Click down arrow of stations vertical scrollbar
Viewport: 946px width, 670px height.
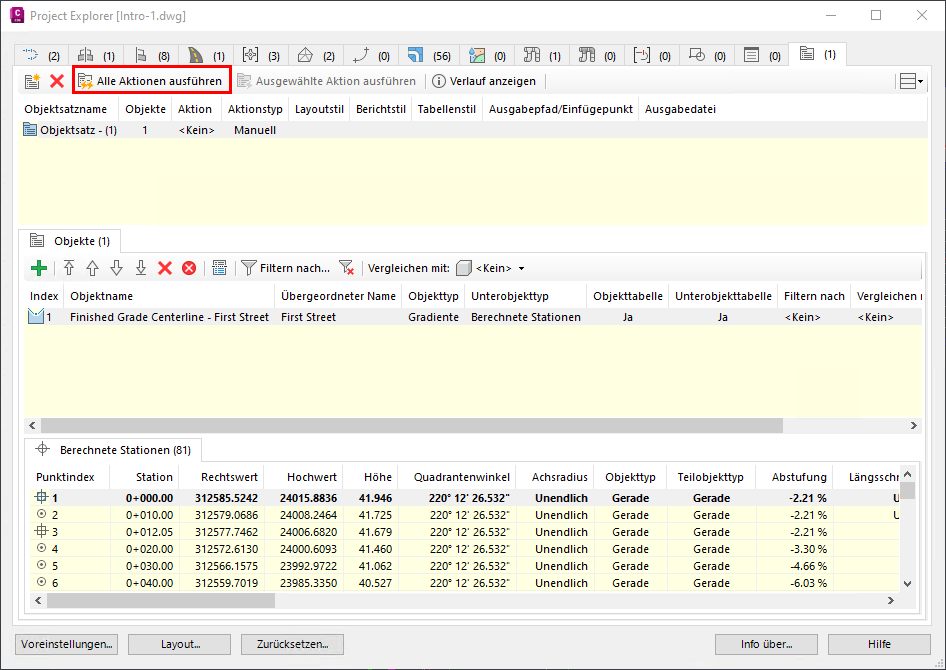pyautogui.click(x=907, y=583)
